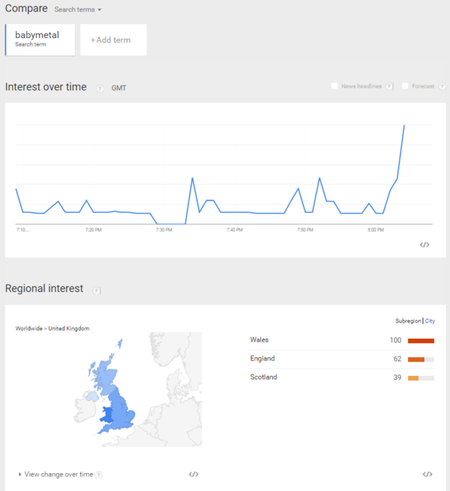The height and width of the screenshot is (491, 450).
Task: Enable the News headlines checkbox
Action: click(334, 86)
